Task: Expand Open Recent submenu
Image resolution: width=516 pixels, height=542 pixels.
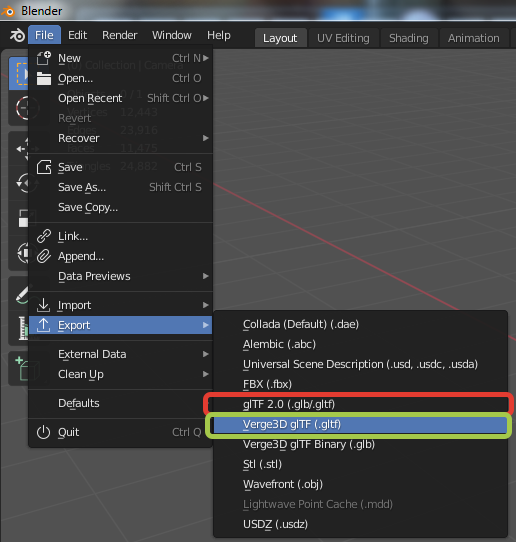Action: (x=120, y=98)
